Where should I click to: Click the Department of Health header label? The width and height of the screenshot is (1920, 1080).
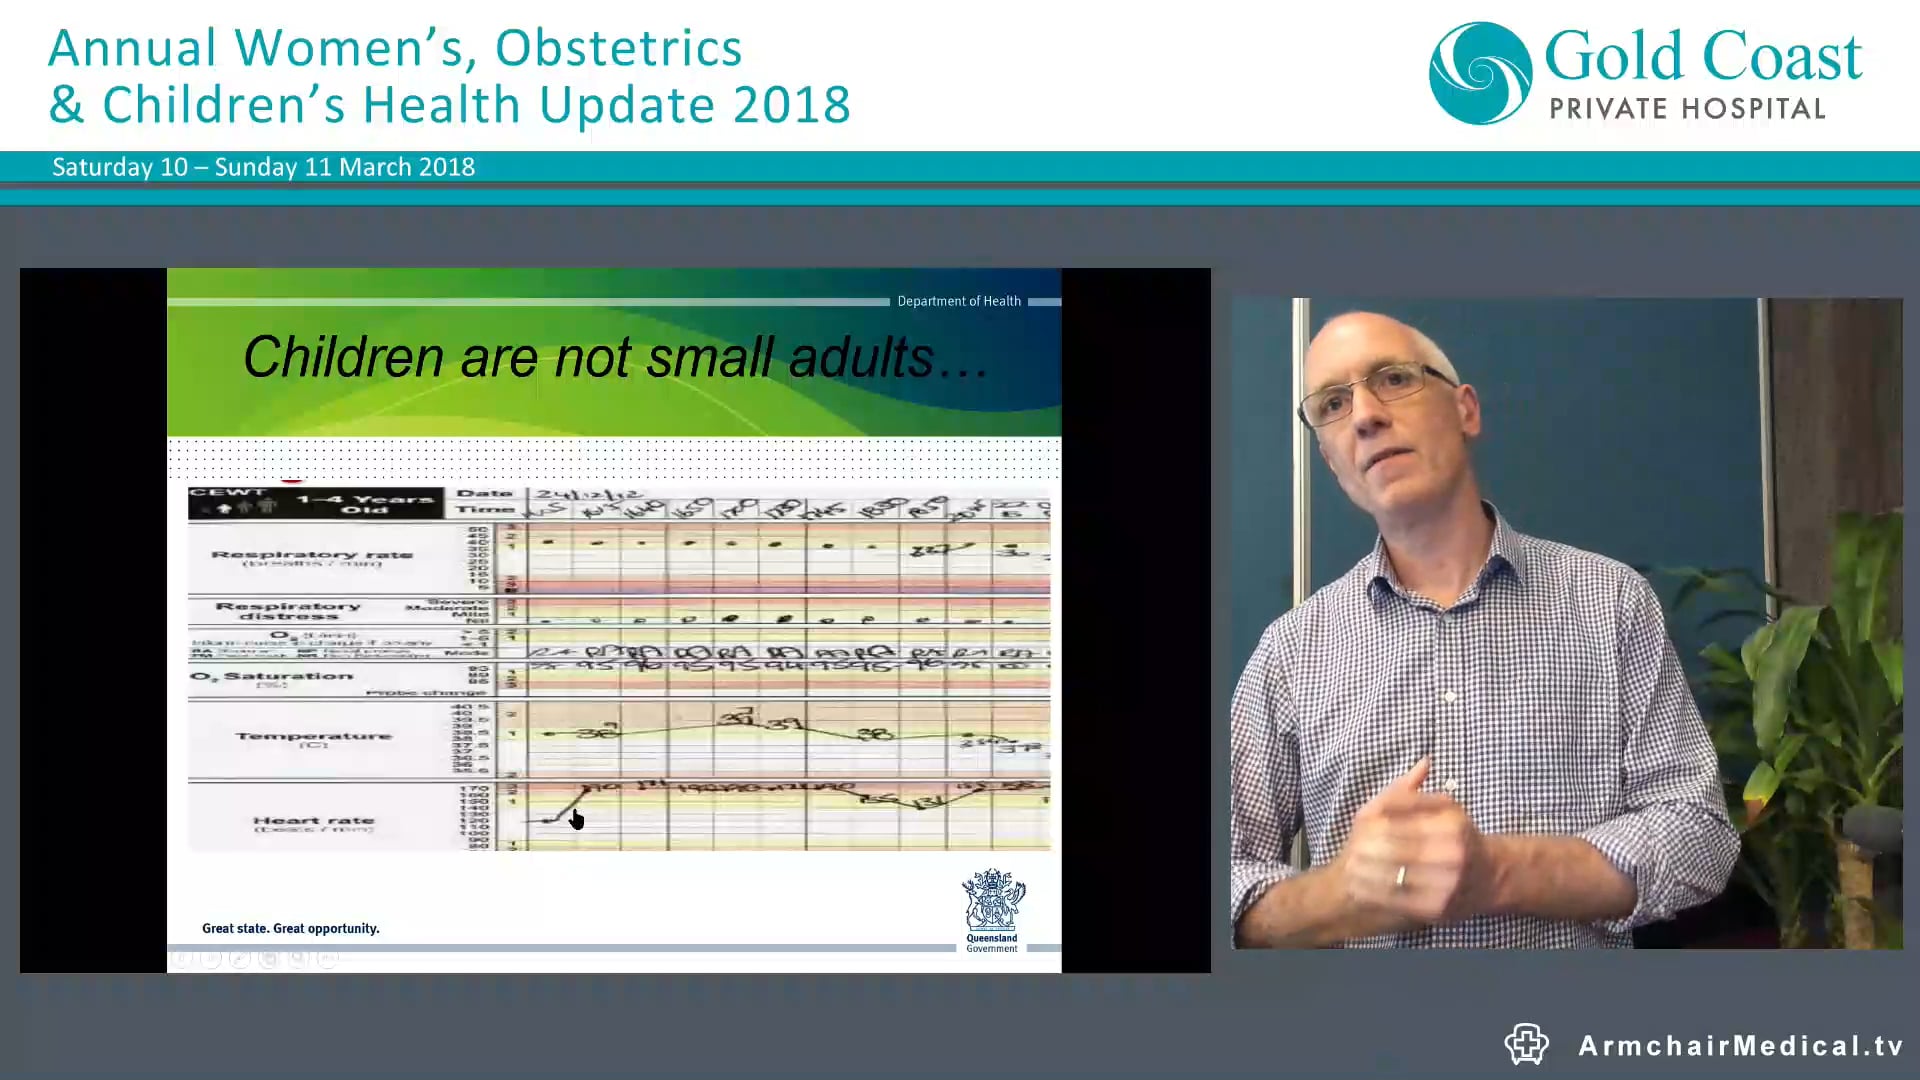(959, 301)
